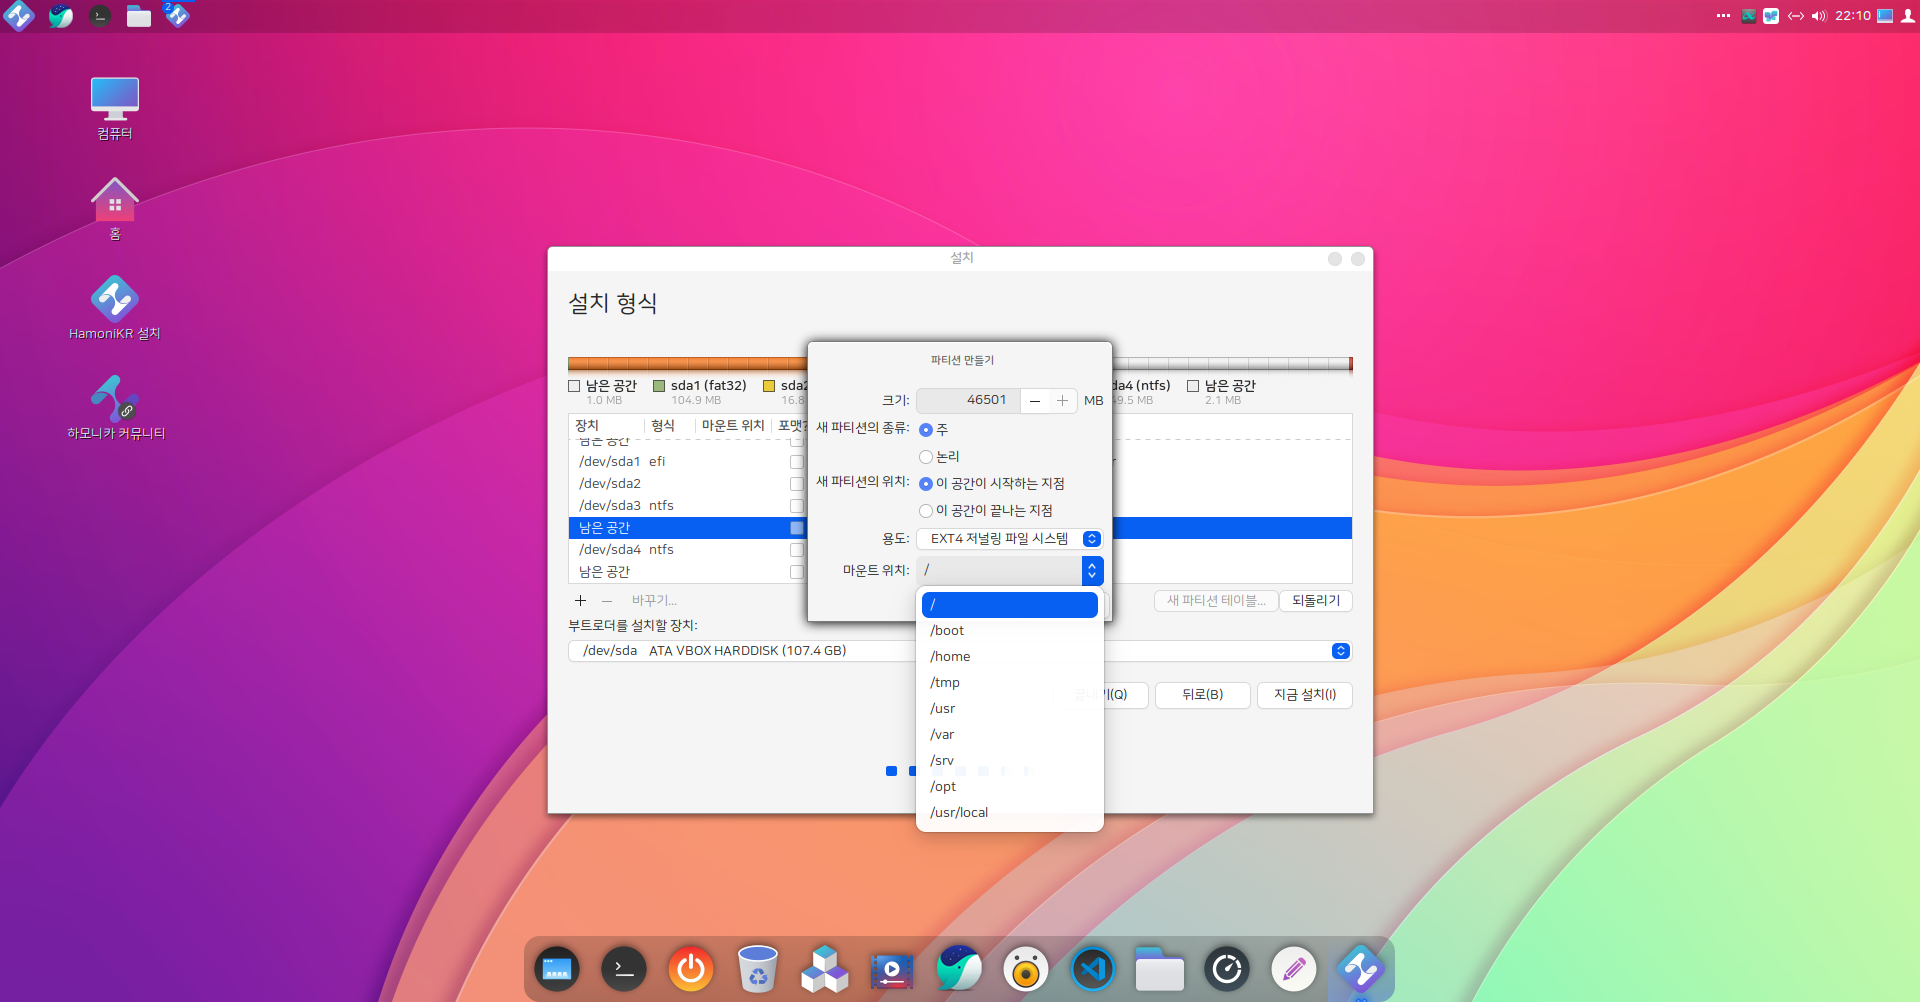Choose 'end of this space' location option
This screenshot has width=1920, height=1002.
tap(926, 511)
